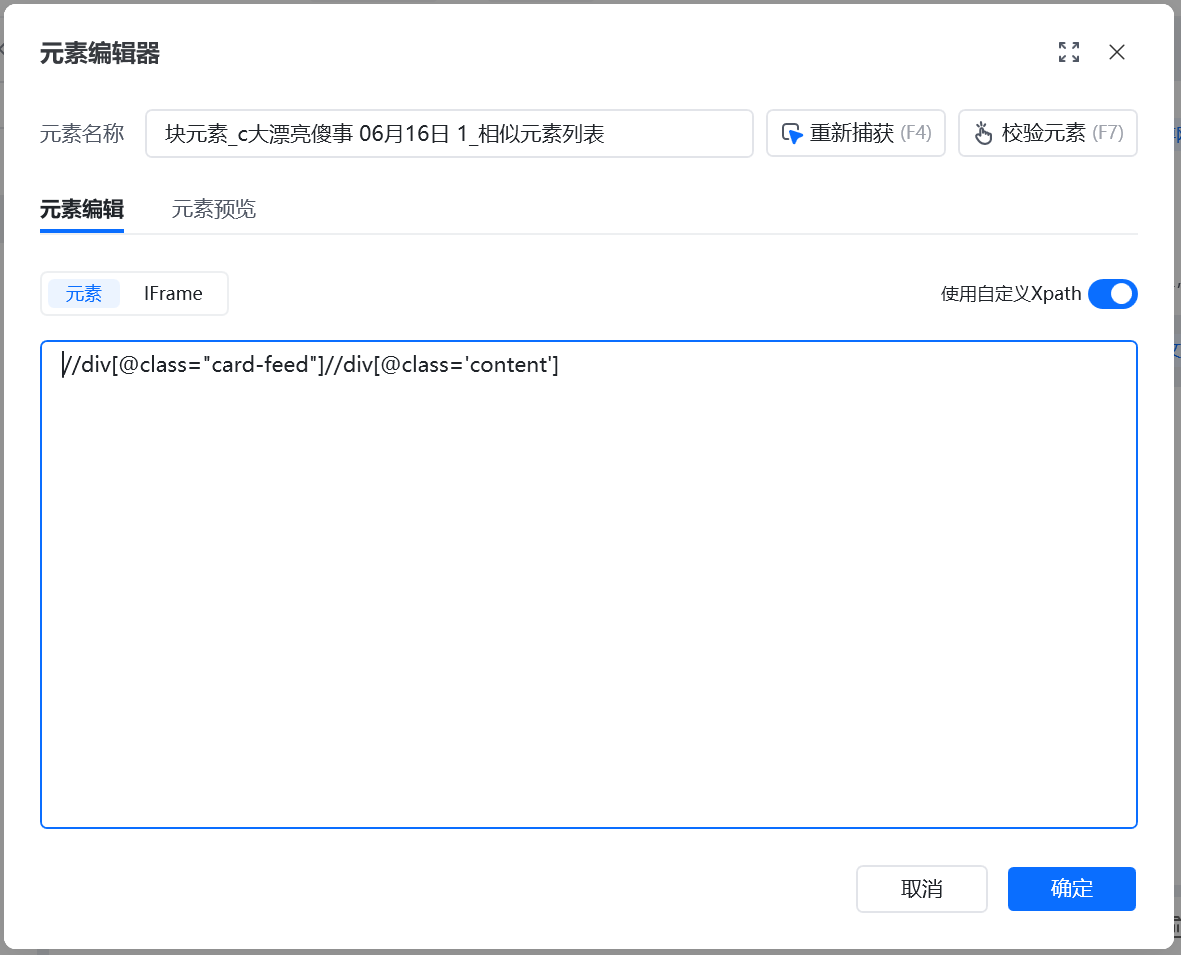Click 重新捕获 (F4) to recapture the element
The height and width of the screenshot is (955, 1181).
click(x=856, y=133)
